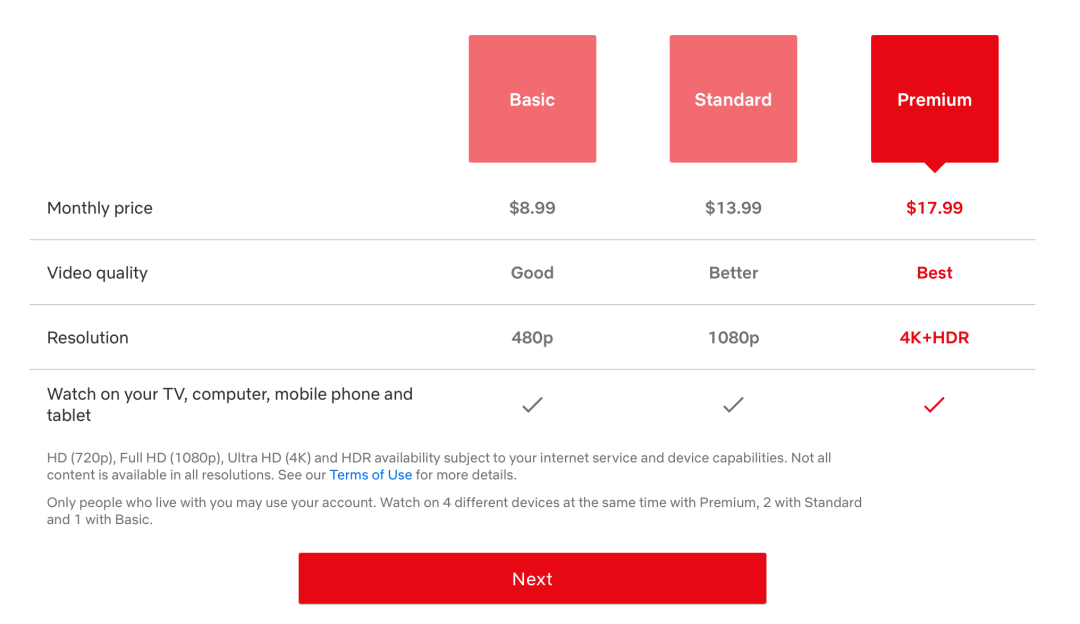Screen dimensions: 1080x624
Task: Click the Better video quality value
Action: click(x=733, y=273)
